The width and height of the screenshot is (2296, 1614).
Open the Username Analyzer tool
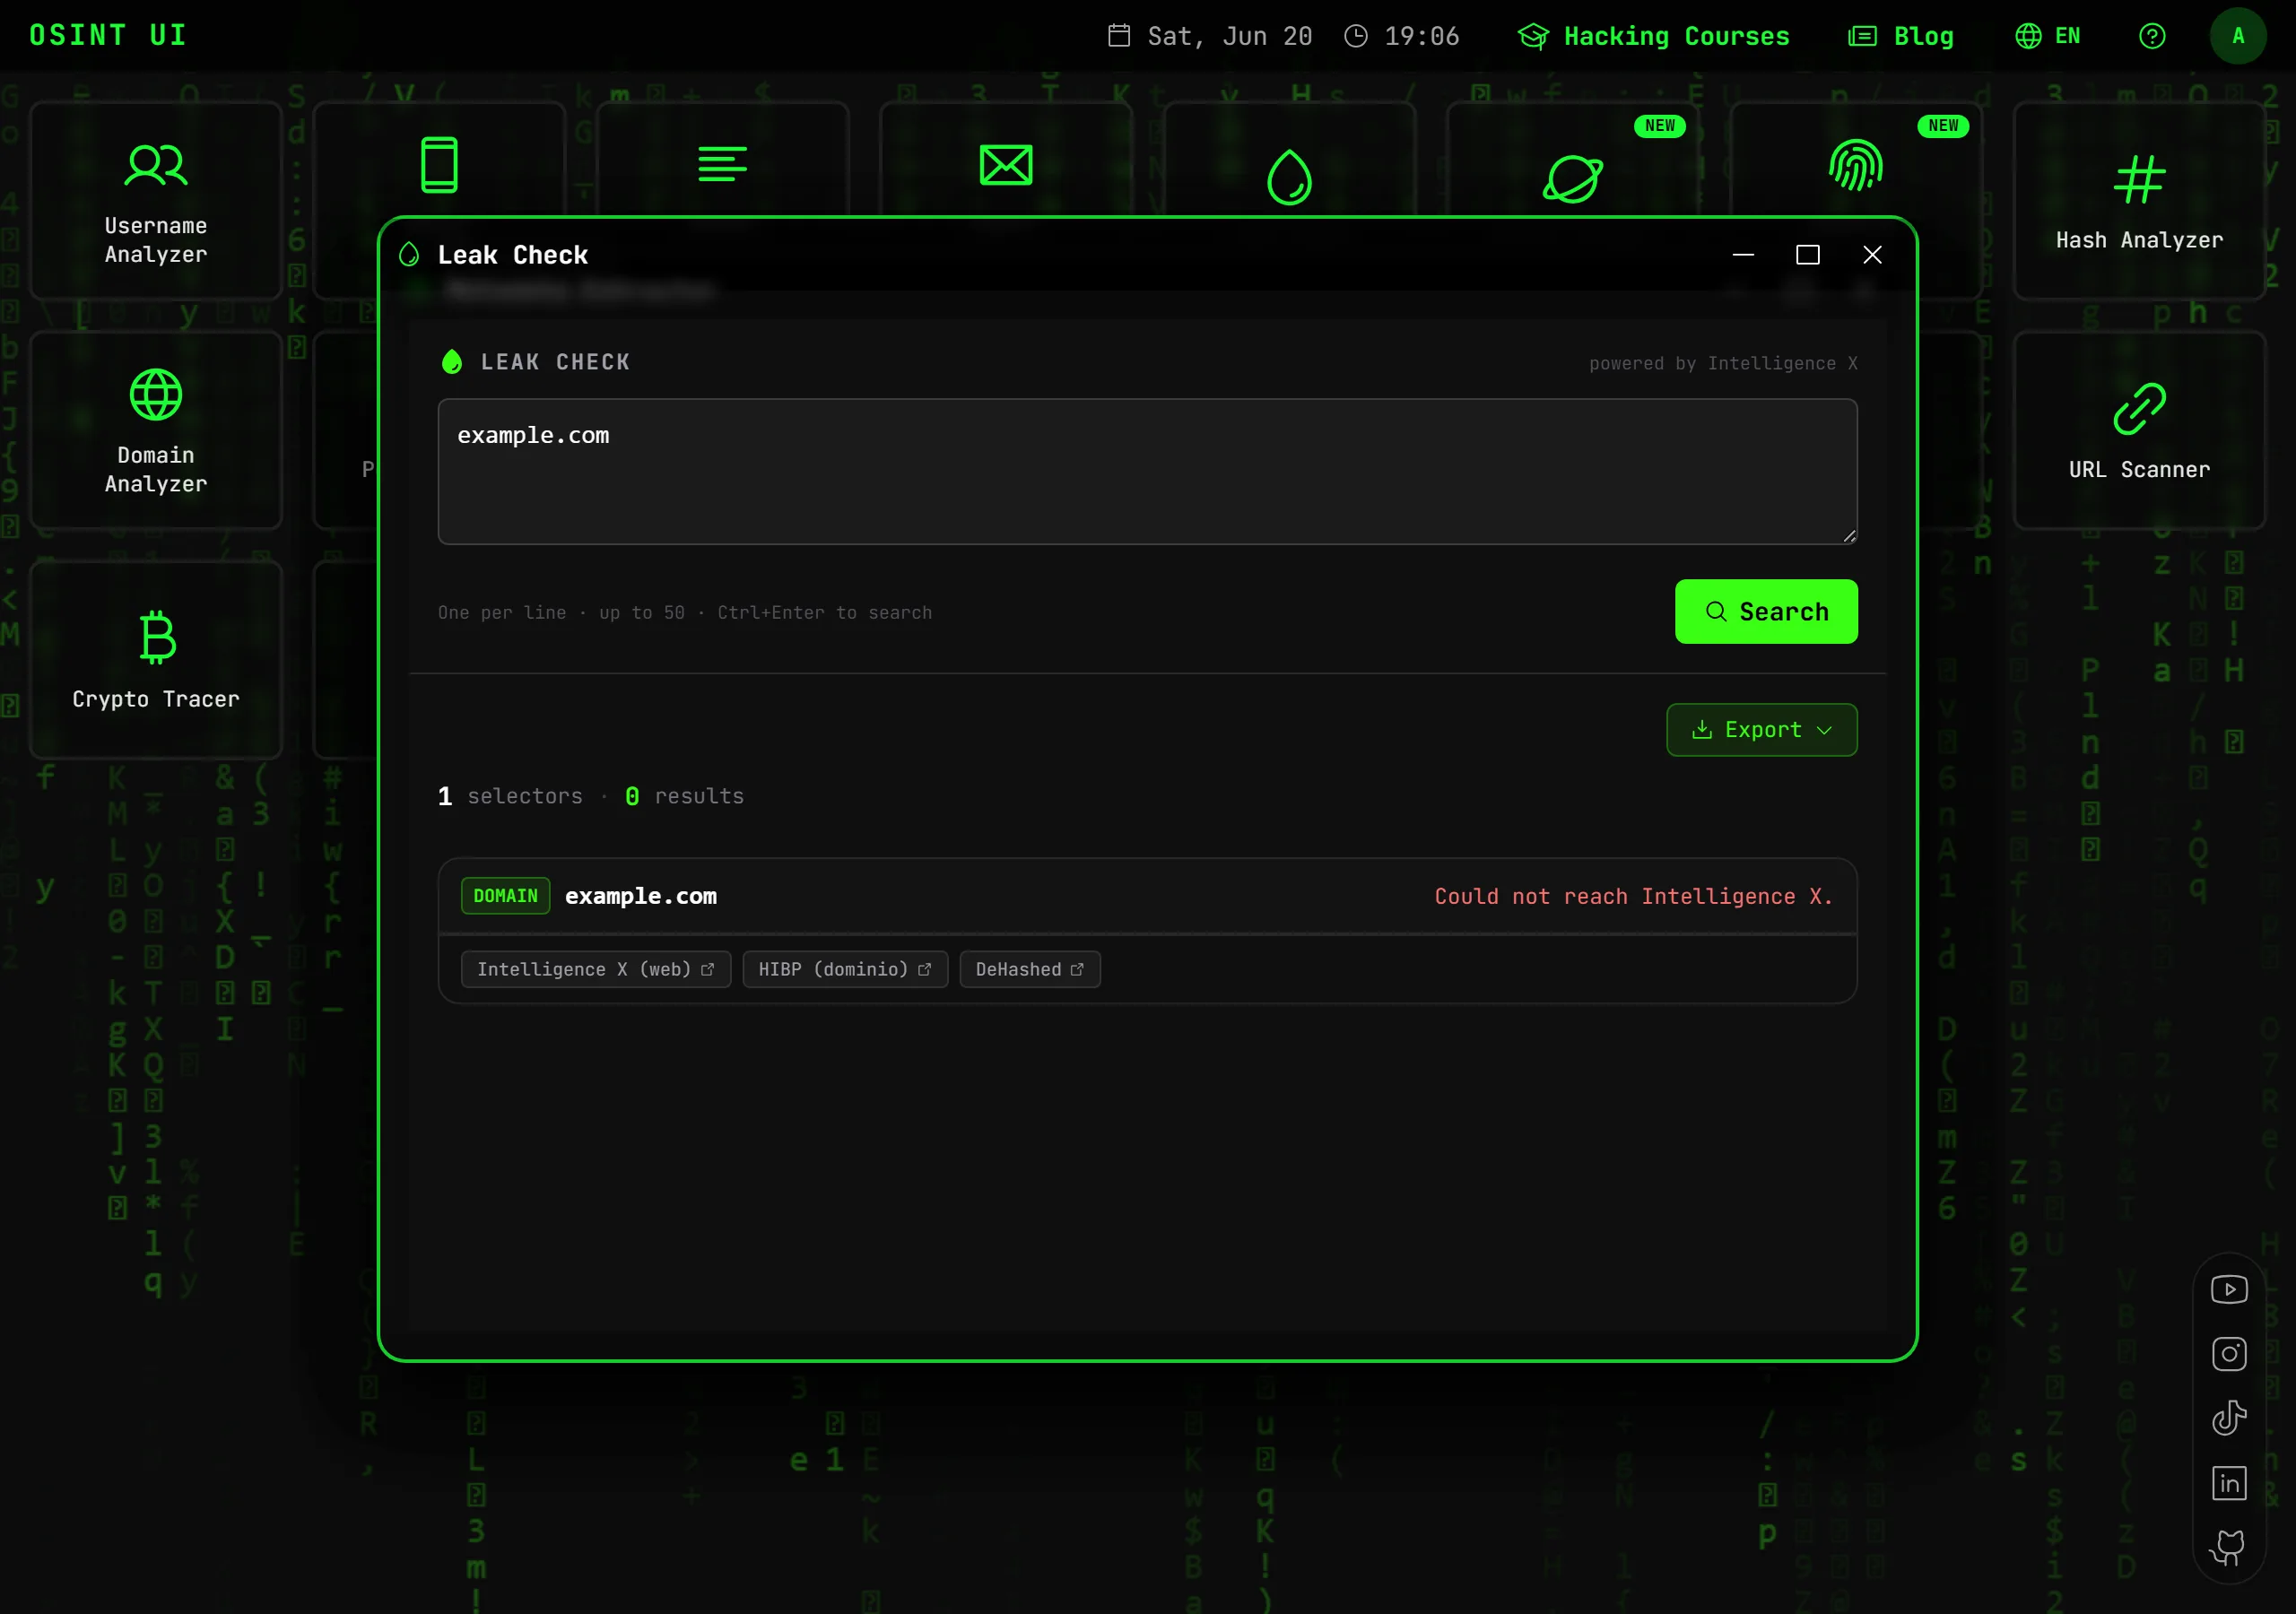[156, 200]
